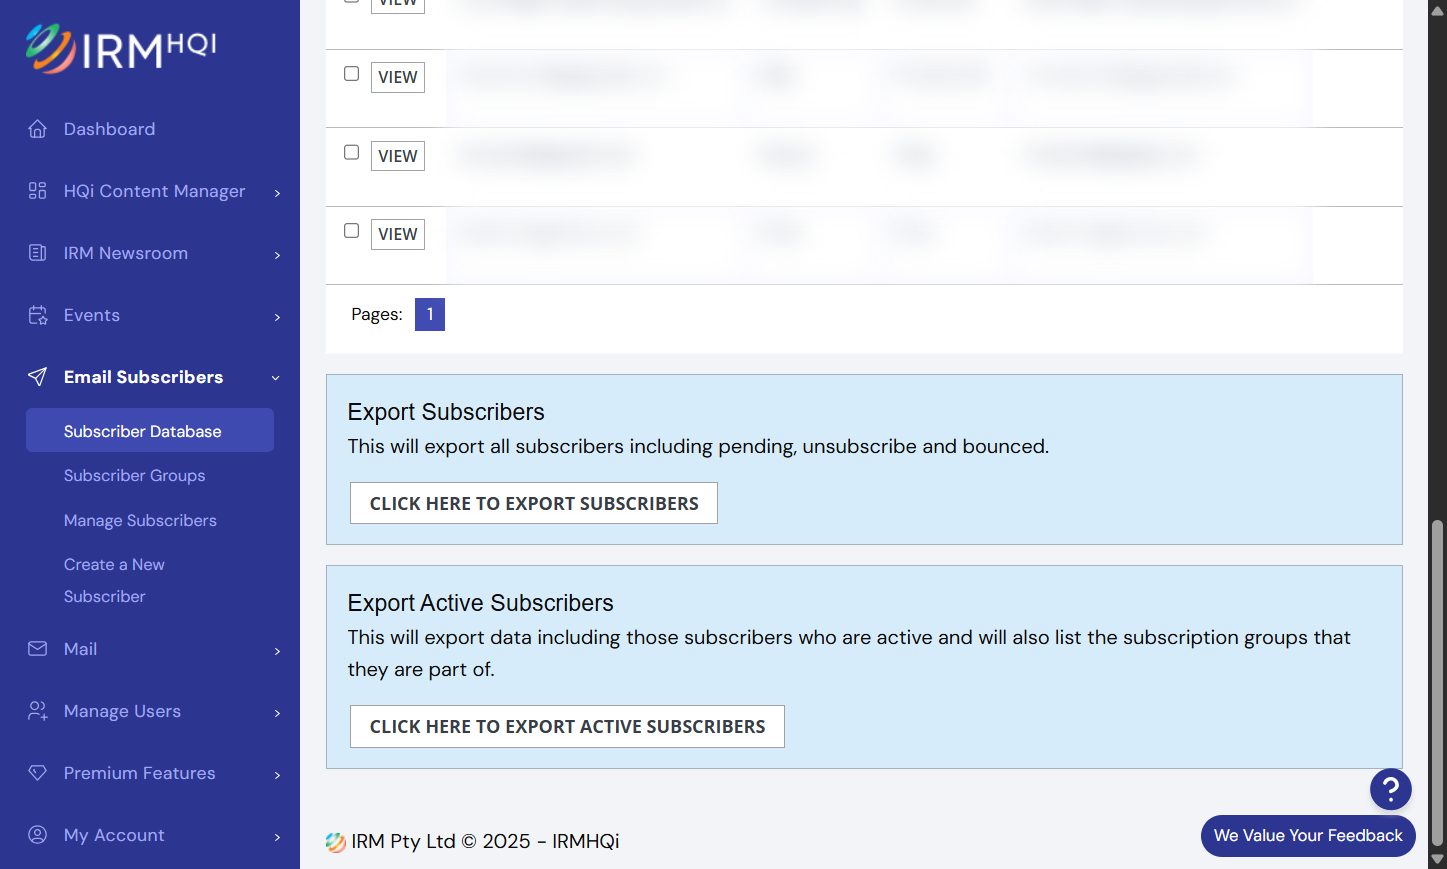Click the small IRM logo in the footer
The image size is (1447, 869).
pos(336,842)
